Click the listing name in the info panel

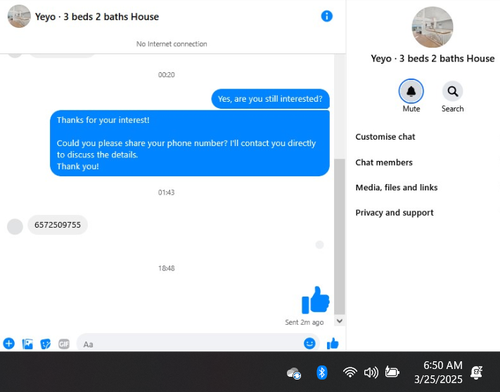click(433, 59)
